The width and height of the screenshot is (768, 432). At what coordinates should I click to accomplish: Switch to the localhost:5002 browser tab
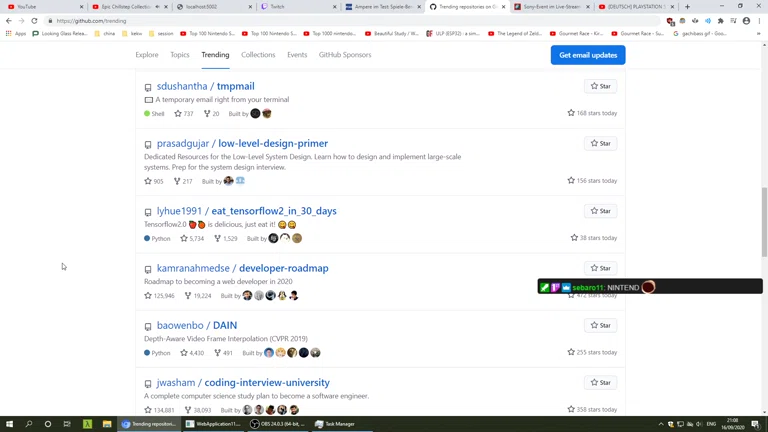(214, 7)
